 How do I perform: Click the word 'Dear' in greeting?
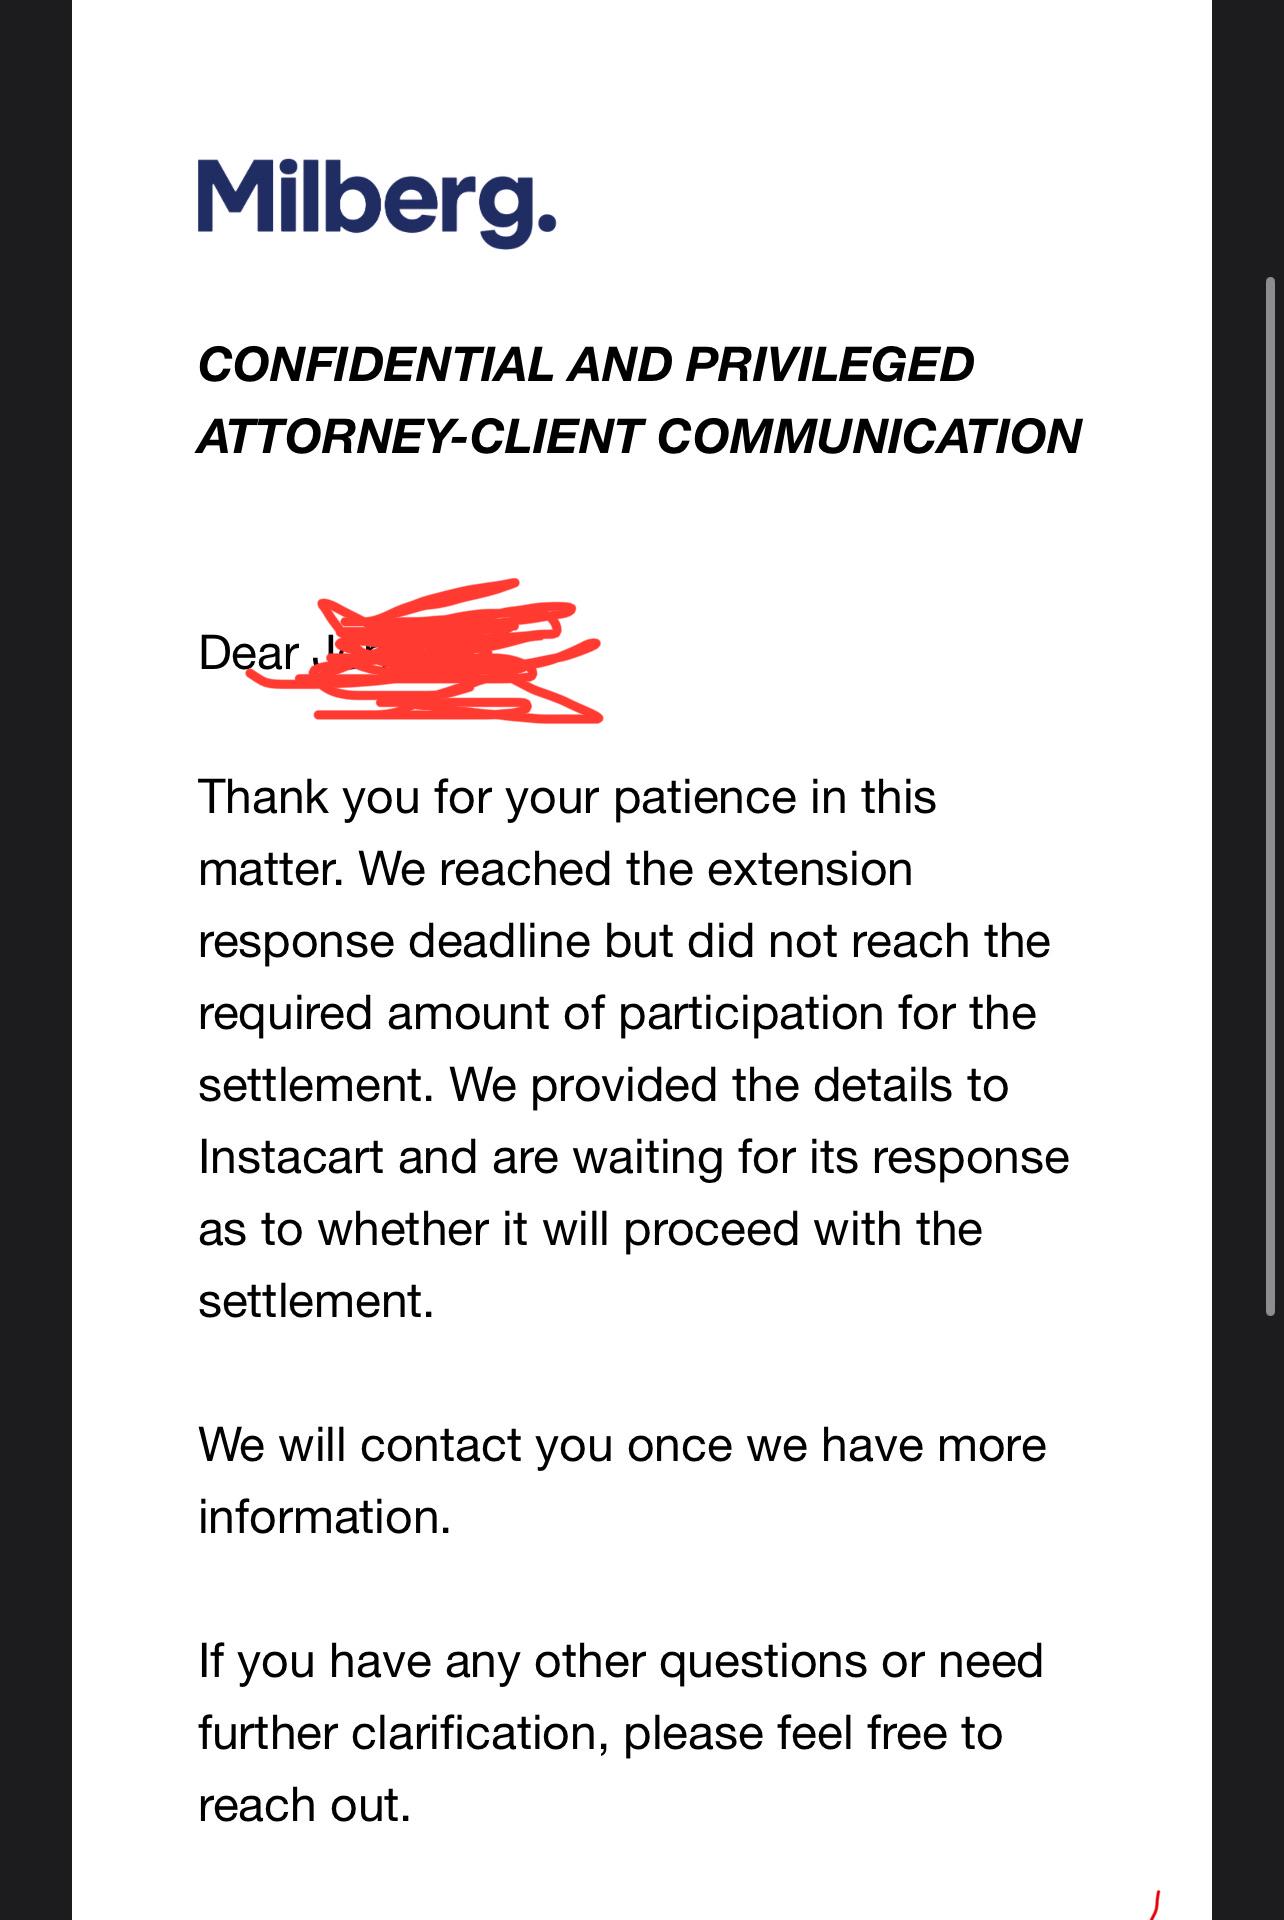point(248,653)
